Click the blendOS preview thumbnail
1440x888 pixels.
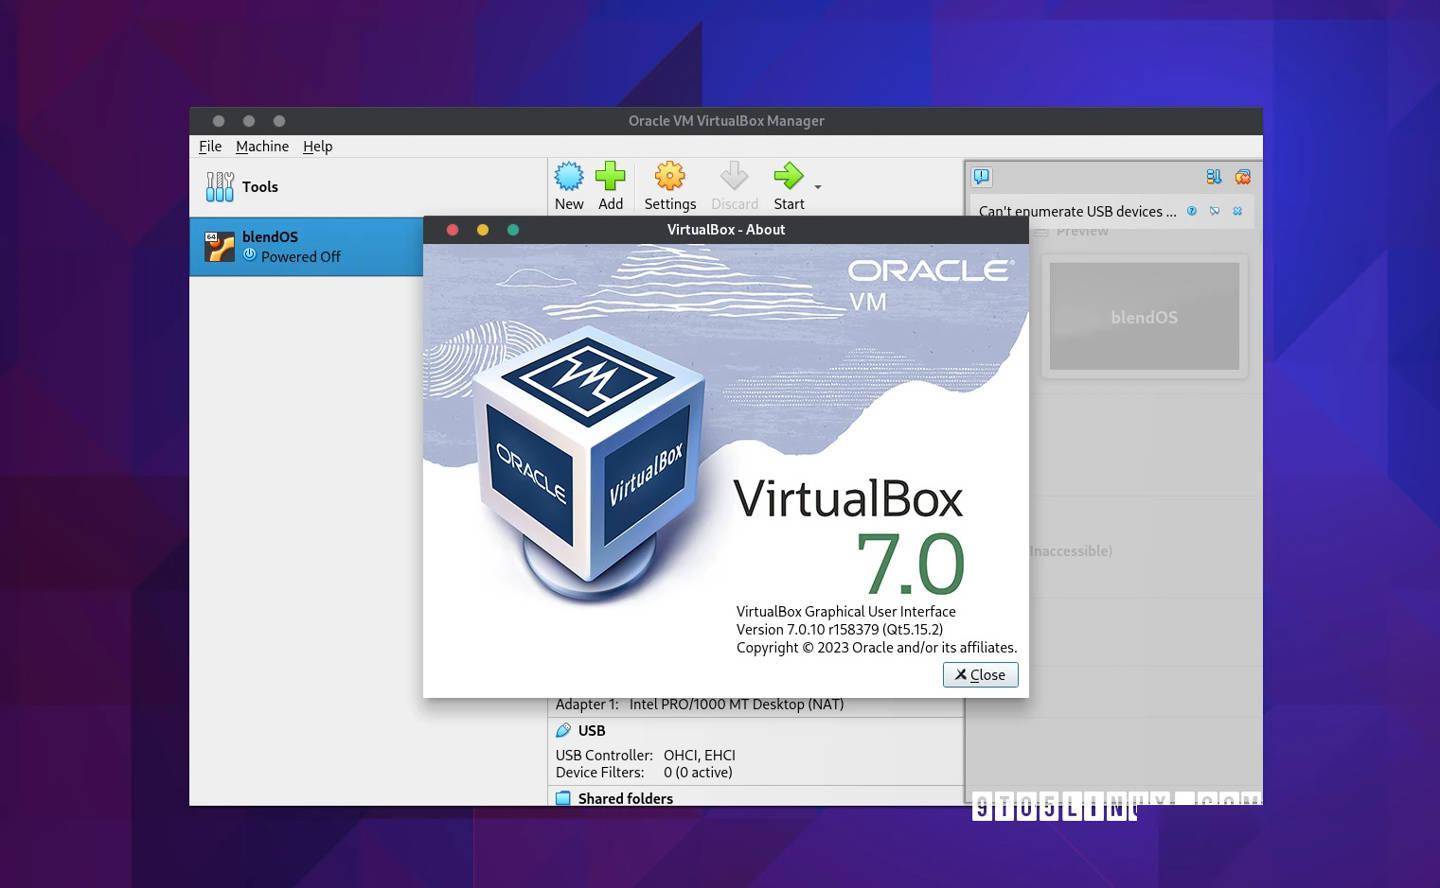click(1144, 316)
